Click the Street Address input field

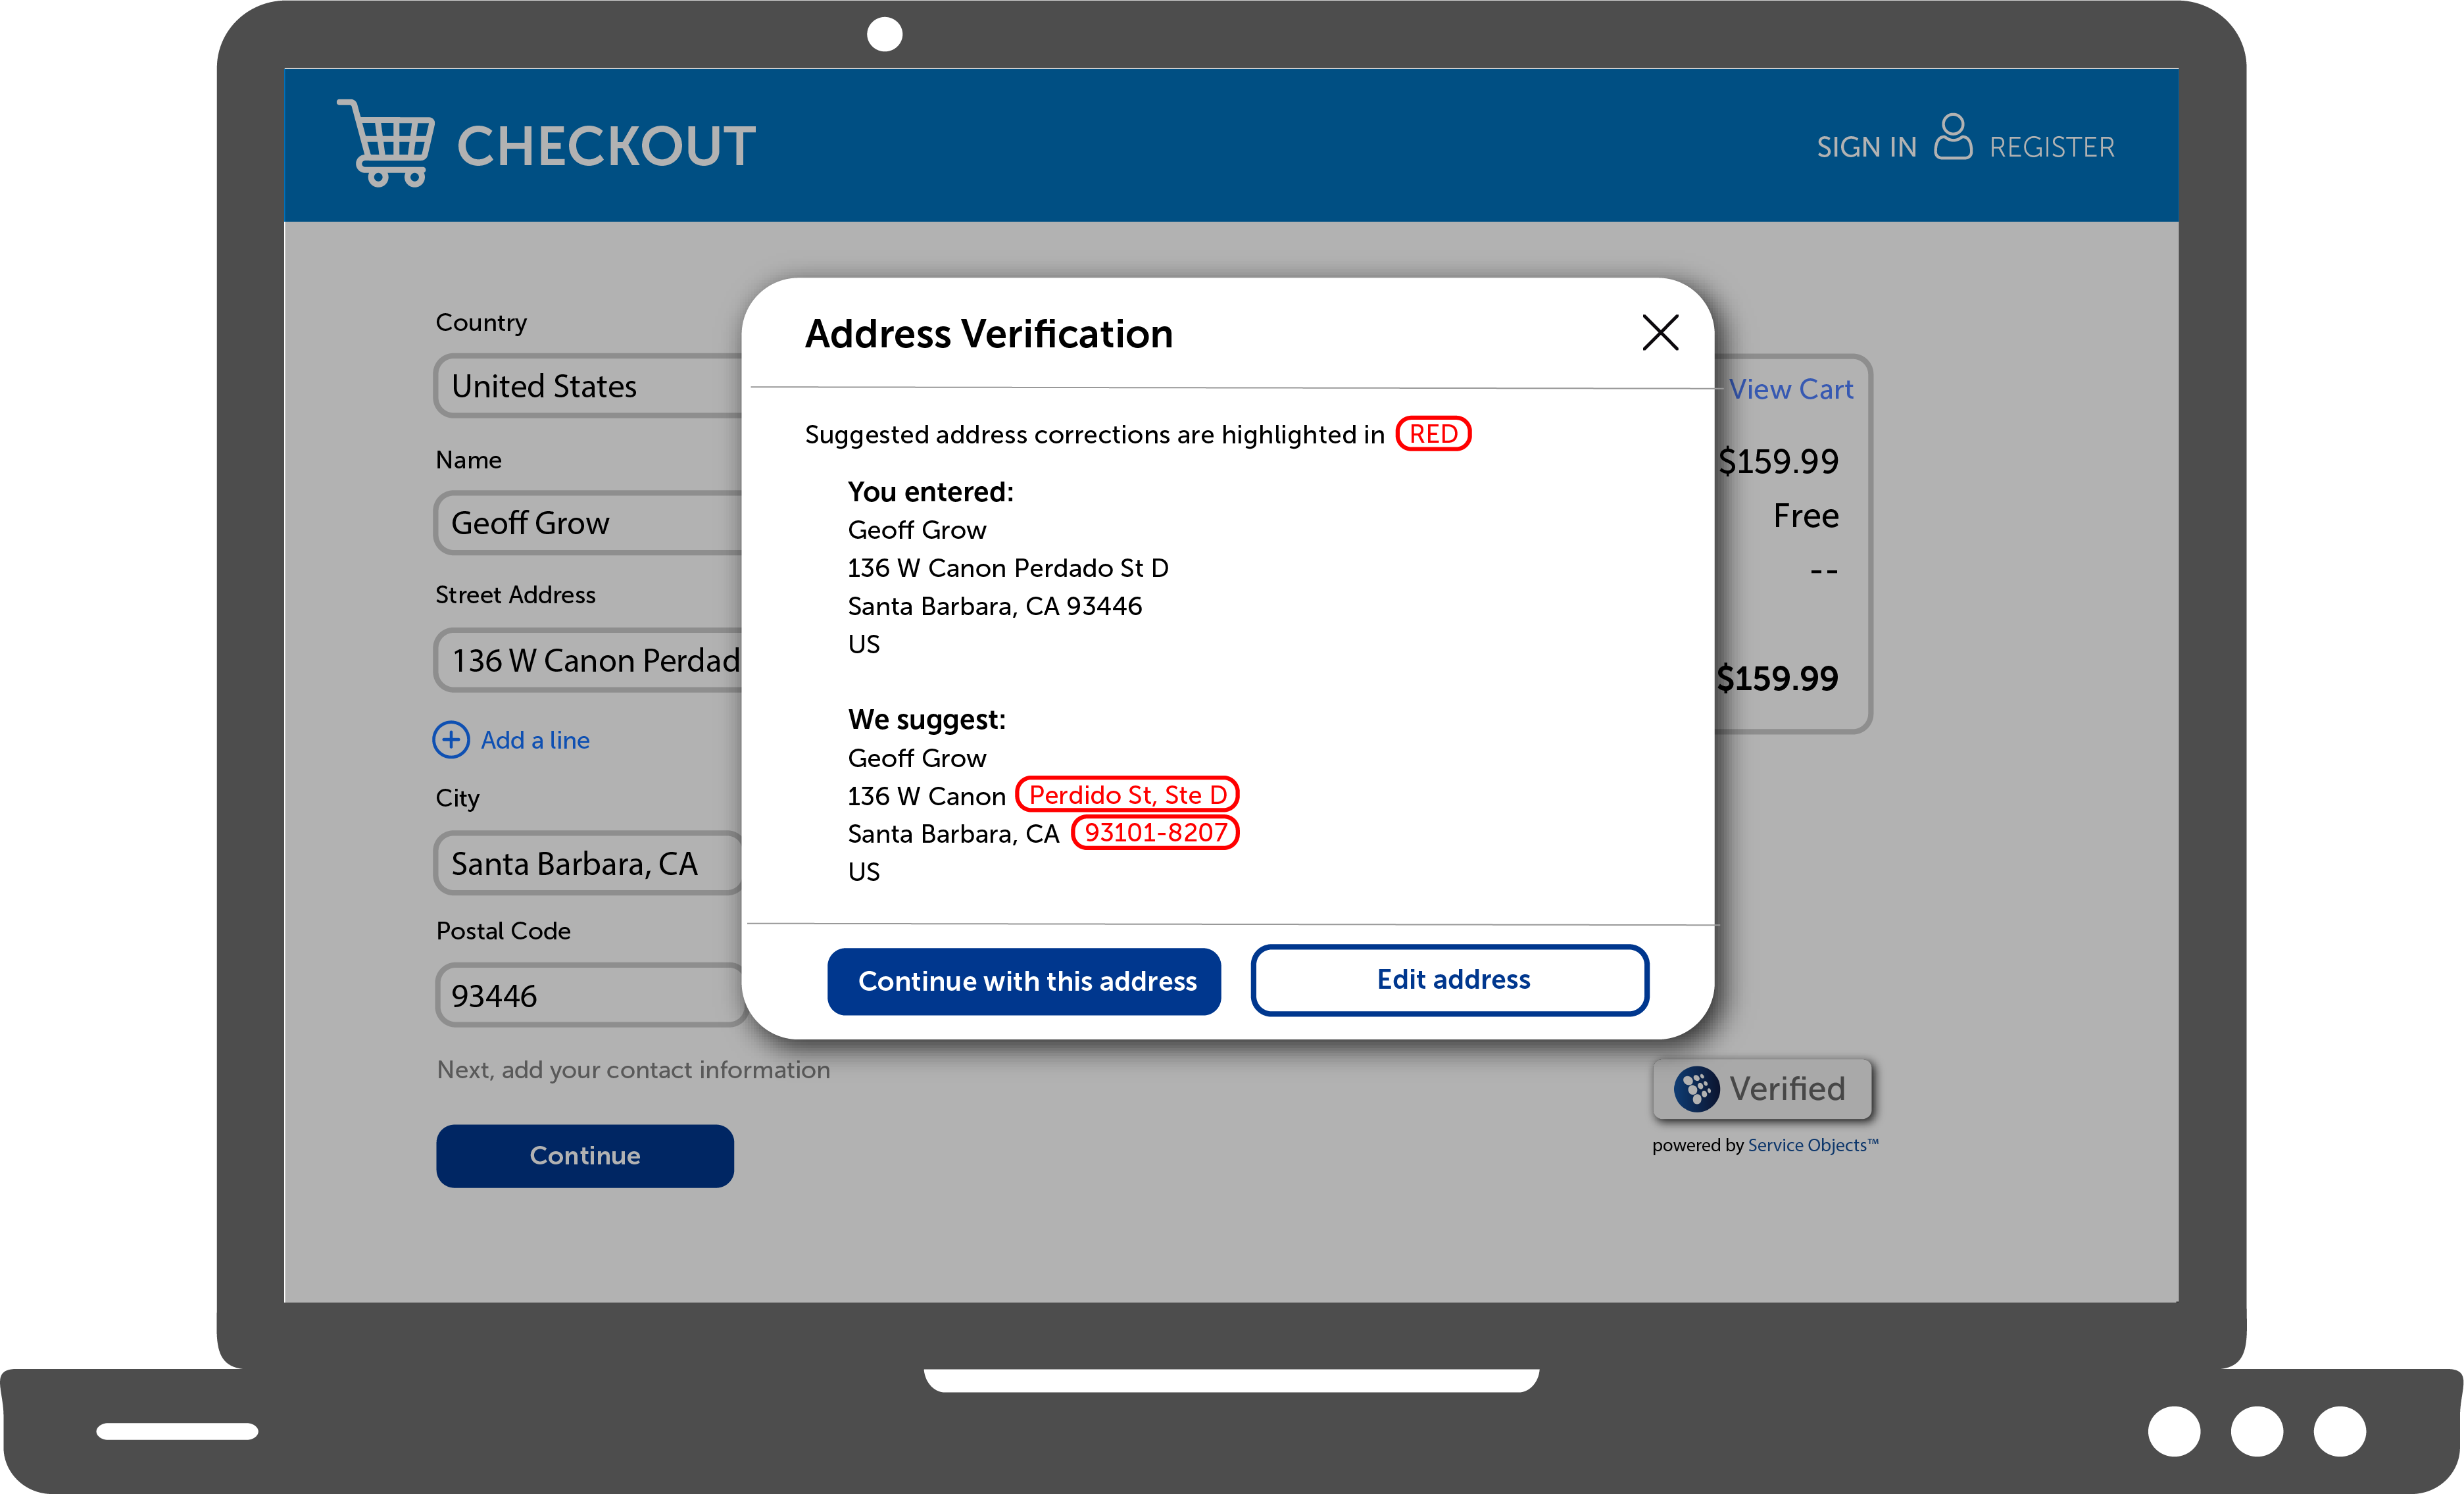coord(589,660)
